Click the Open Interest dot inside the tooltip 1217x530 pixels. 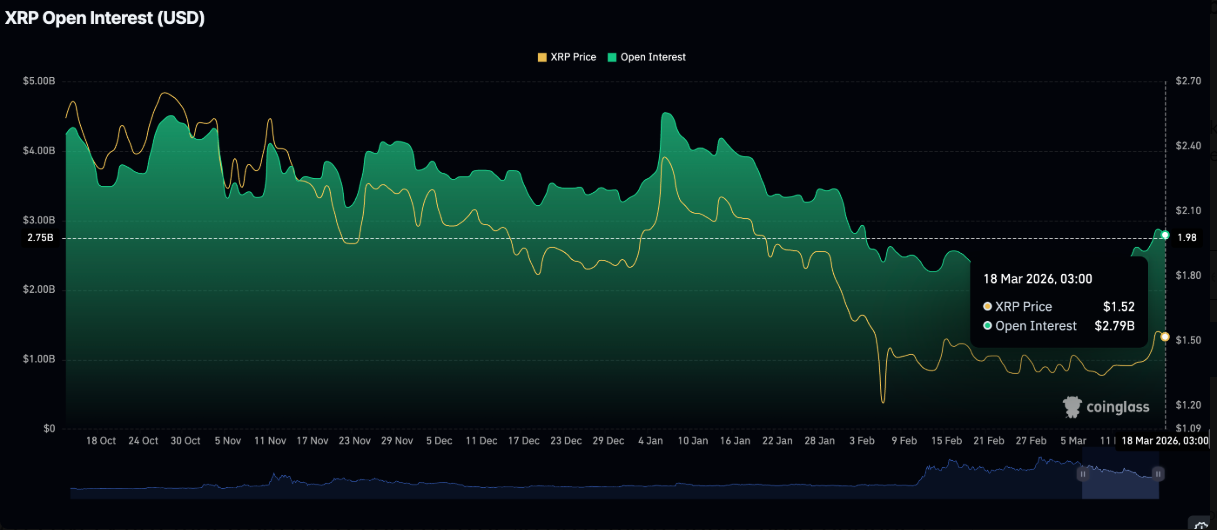[x=988, y=326]
